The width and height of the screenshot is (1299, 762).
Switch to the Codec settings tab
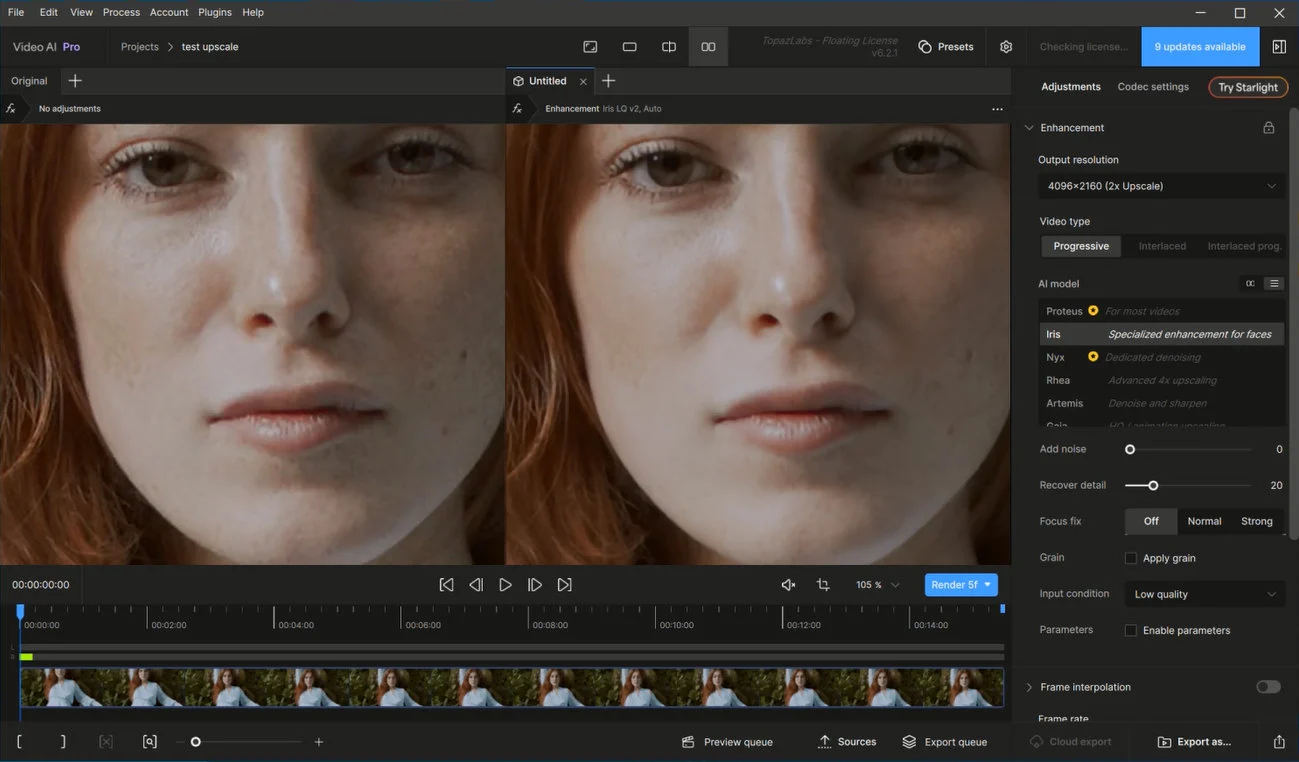coord(1153,87)
